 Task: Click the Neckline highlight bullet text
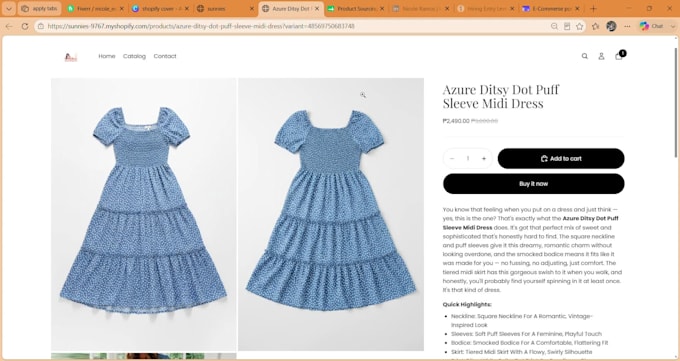click(x=522, y=321)
